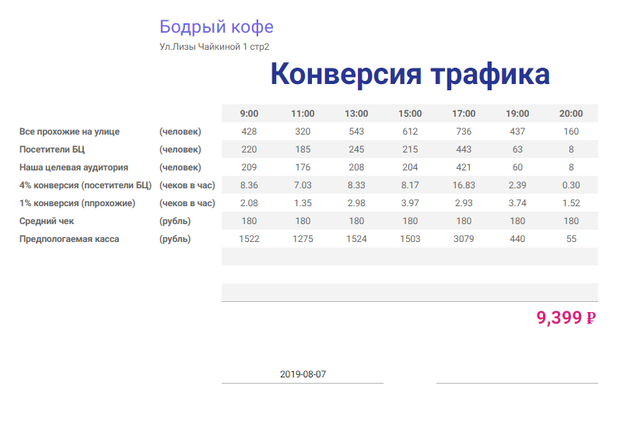Click cell value 440

(517, 239)
